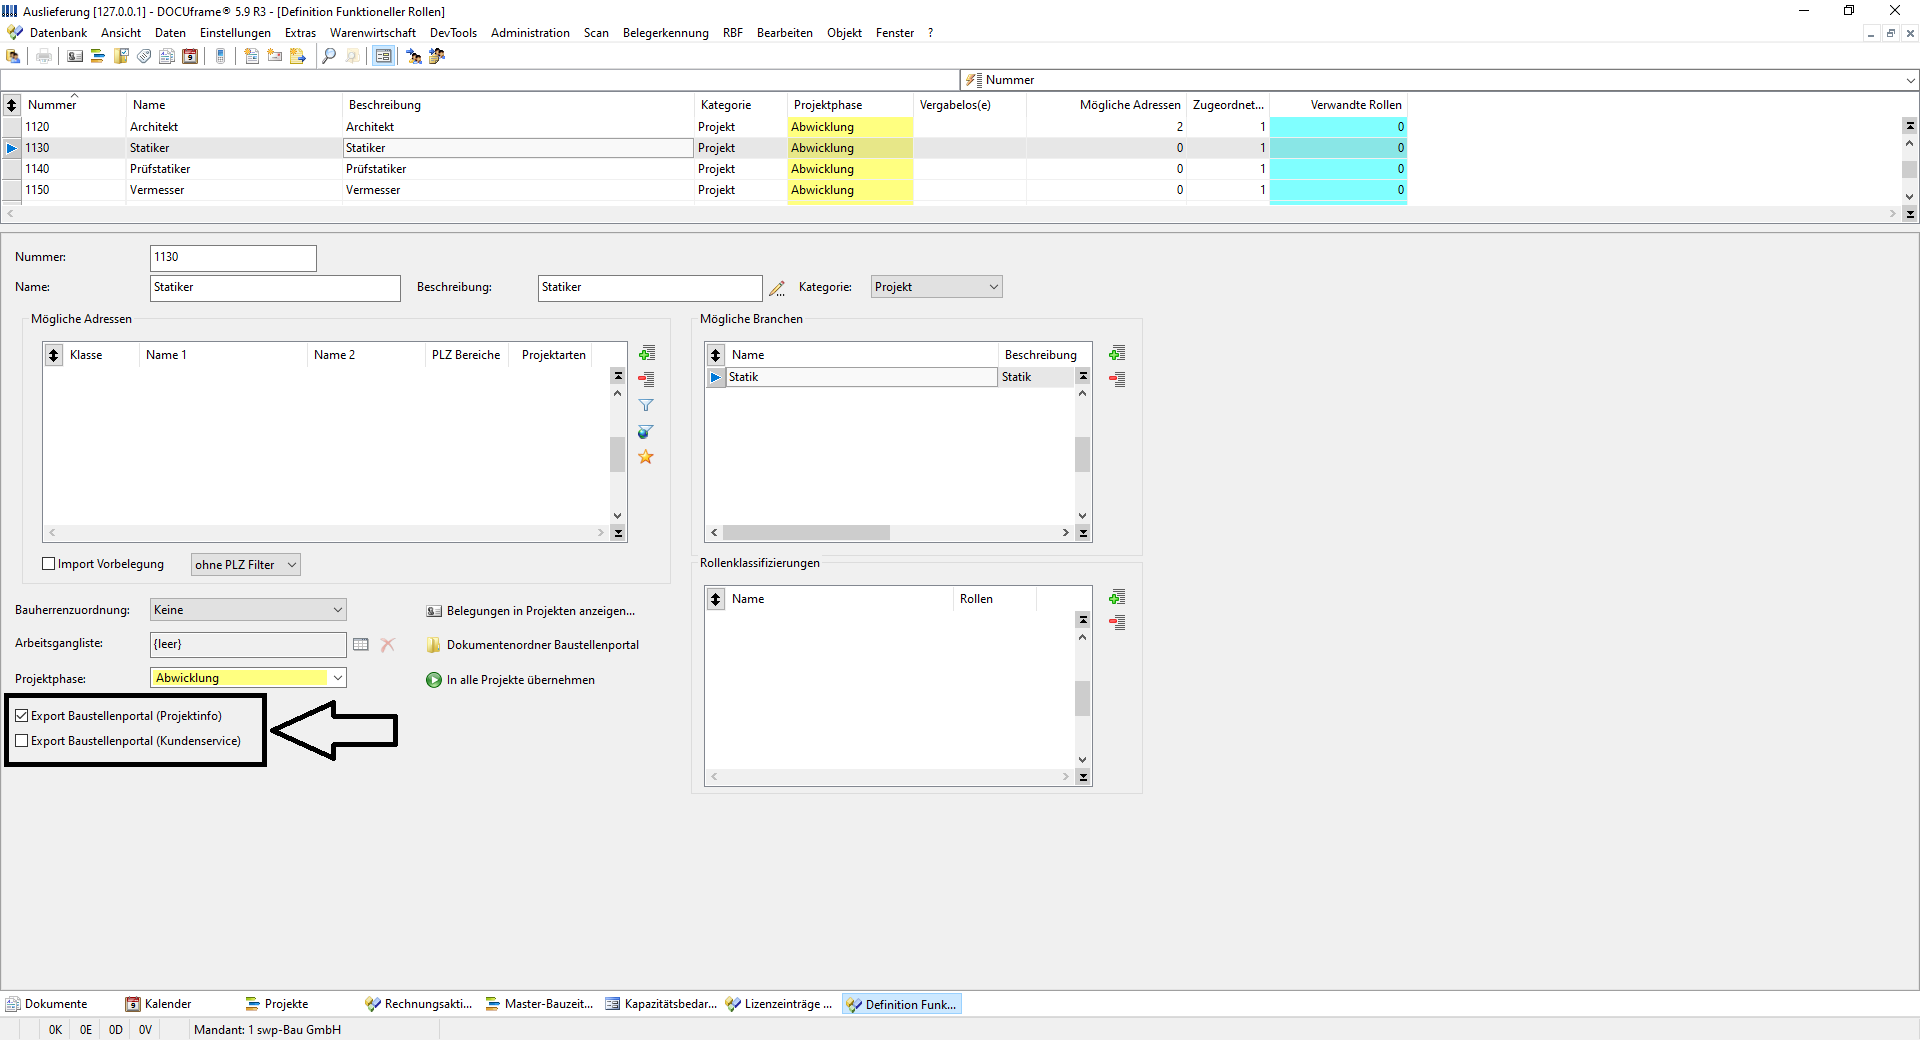Viewport: 1920px width, 1040px height.
Task: Remove entry from Mögliche Adressen list
Action: (647, 379)
